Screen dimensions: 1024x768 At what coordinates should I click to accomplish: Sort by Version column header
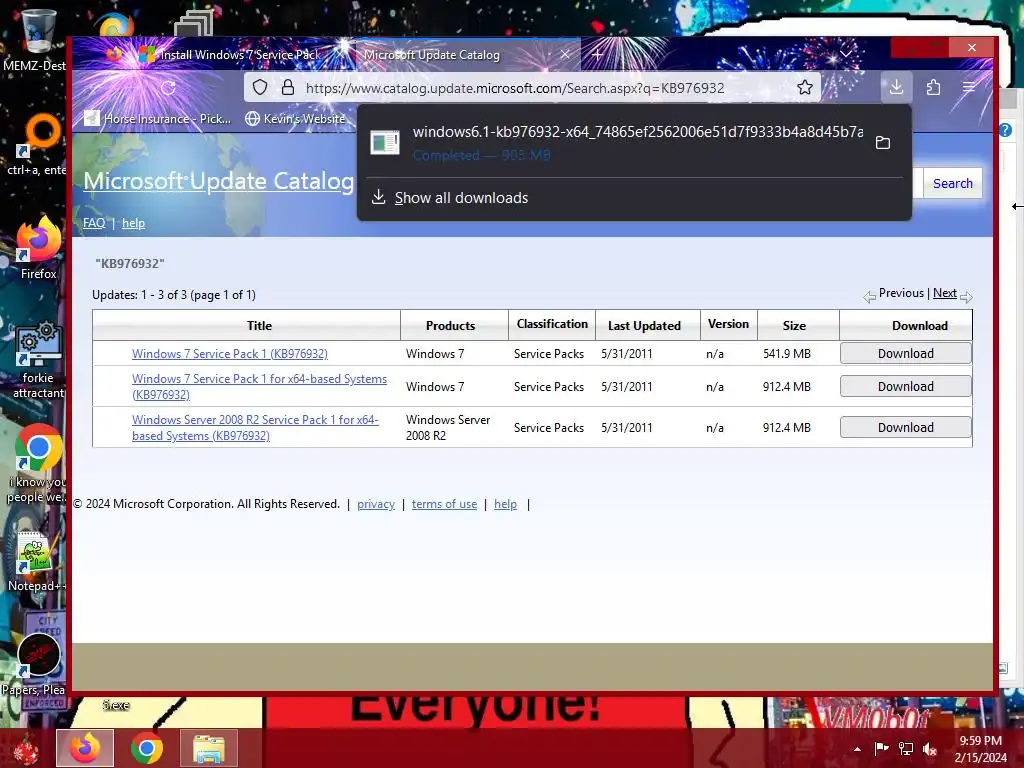click(x=728, y=324)
